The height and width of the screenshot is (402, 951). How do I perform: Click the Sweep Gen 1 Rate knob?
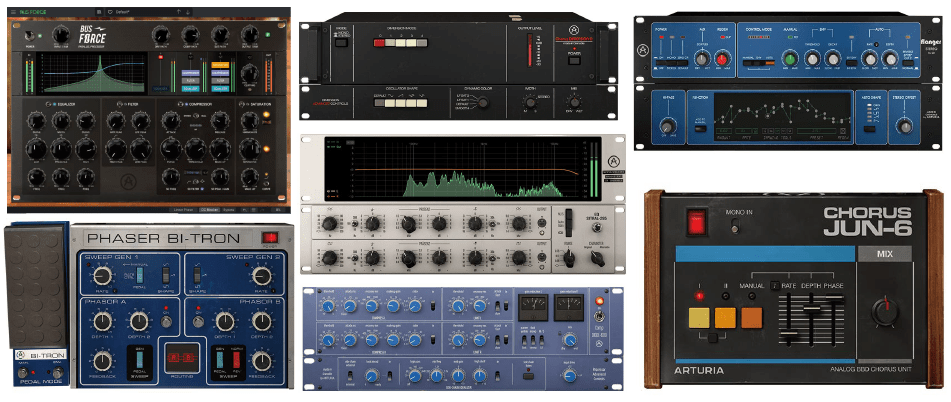105,276
